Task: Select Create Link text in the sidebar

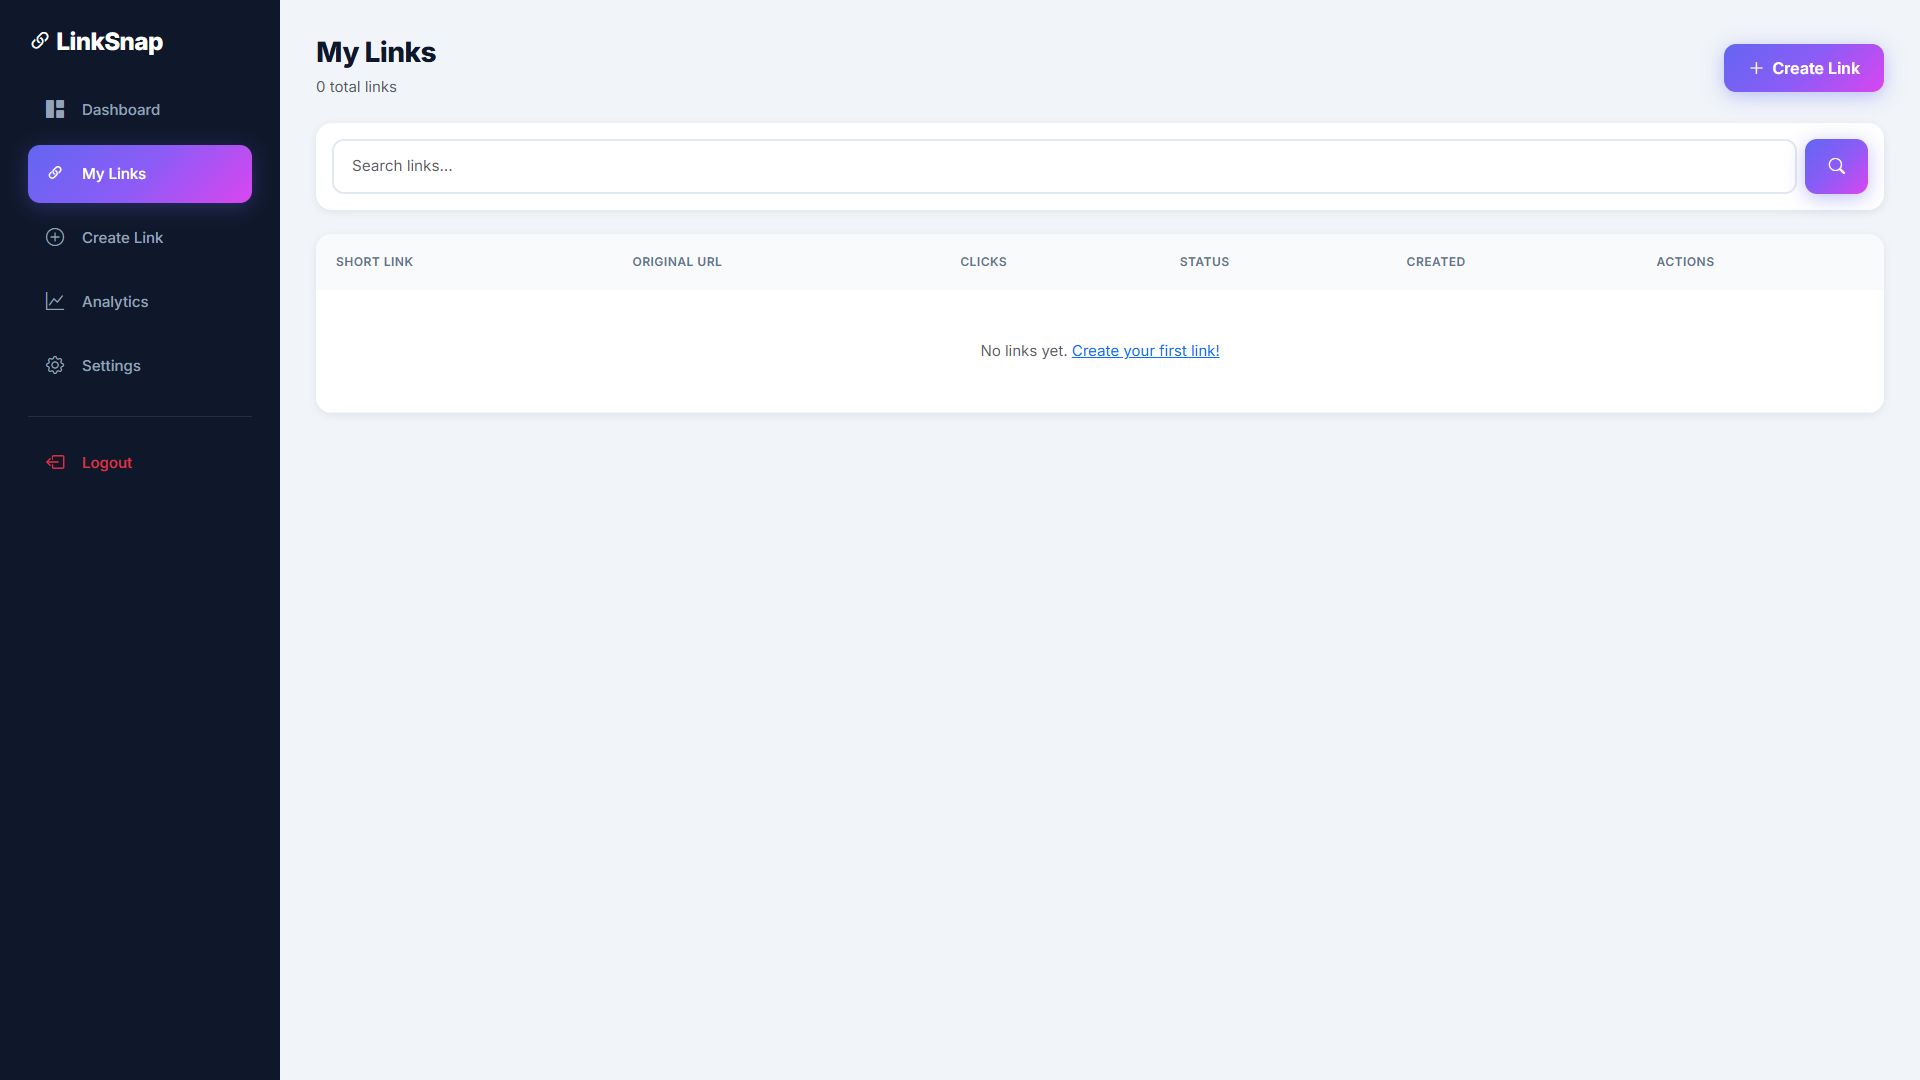Action: point(122,238)
